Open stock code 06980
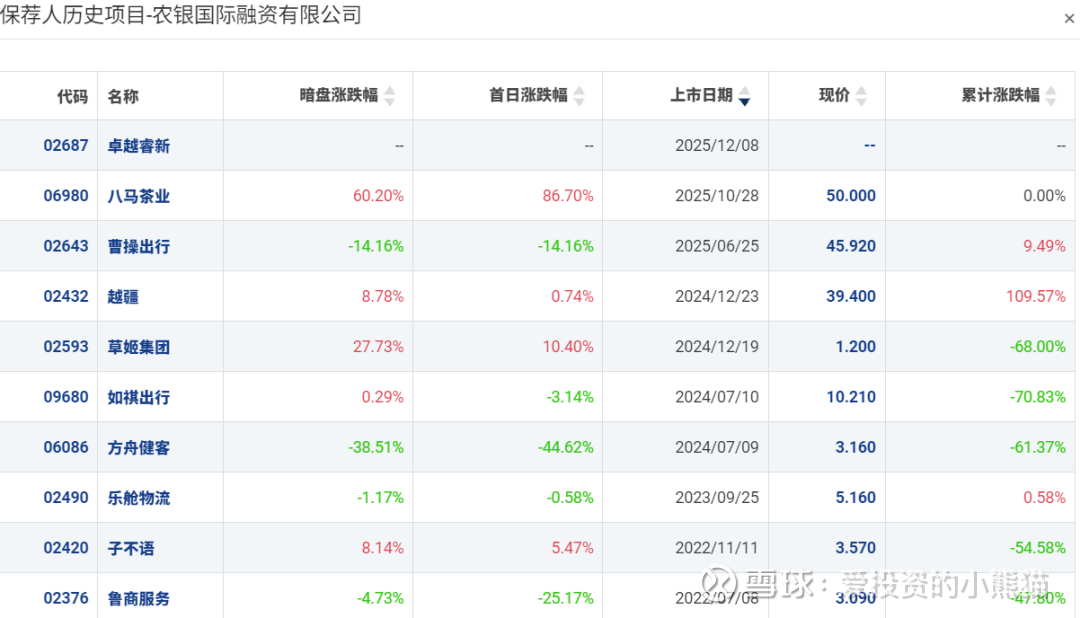This screenshot has height=618, width=1080. tap(66, 196)
